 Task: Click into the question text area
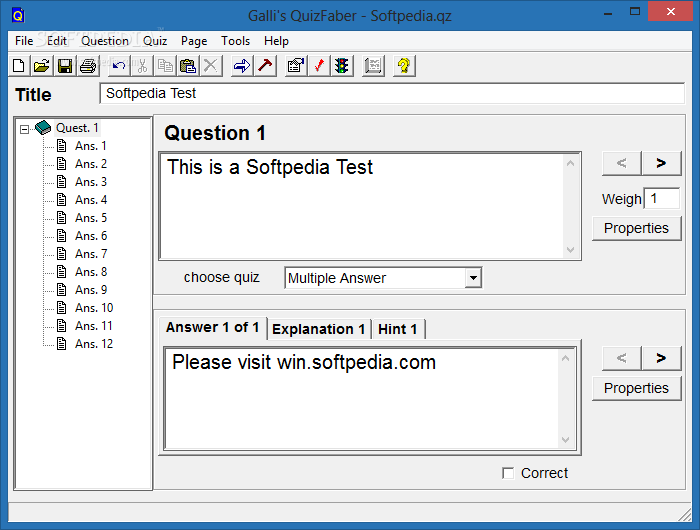coord(362,206)
